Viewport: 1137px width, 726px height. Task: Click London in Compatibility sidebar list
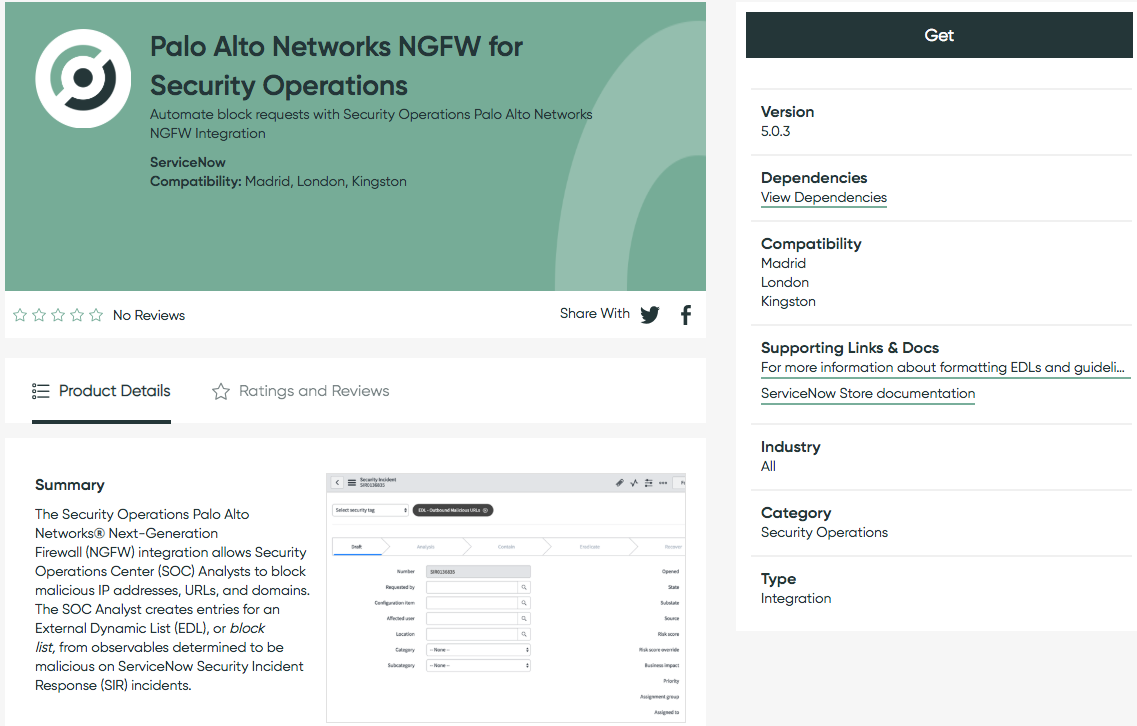point(785,282)
